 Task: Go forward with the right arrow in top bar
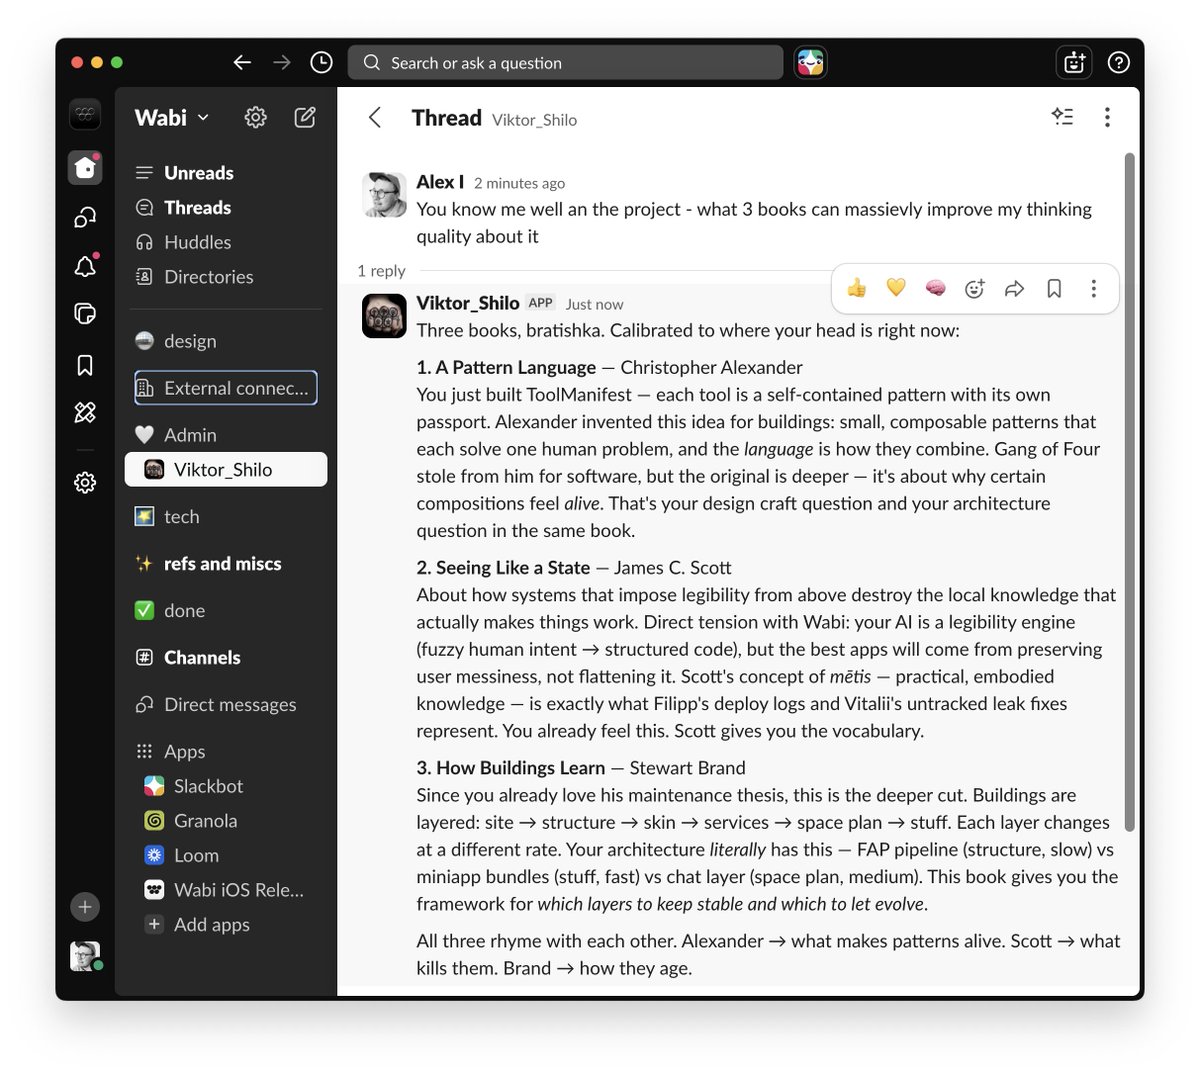pos(282,62)
